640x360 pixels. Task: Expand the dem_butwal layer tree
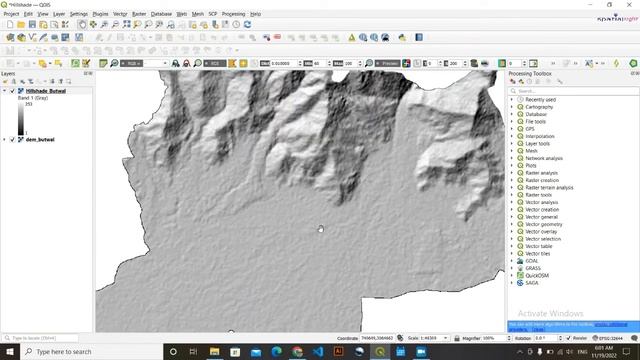click(x=4, y=140)
